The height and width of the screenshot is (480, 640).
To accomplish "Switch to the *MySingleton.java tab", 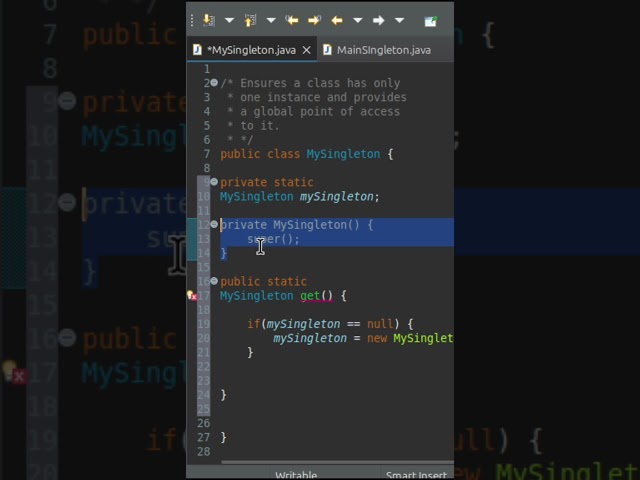I will click(251, 50).
